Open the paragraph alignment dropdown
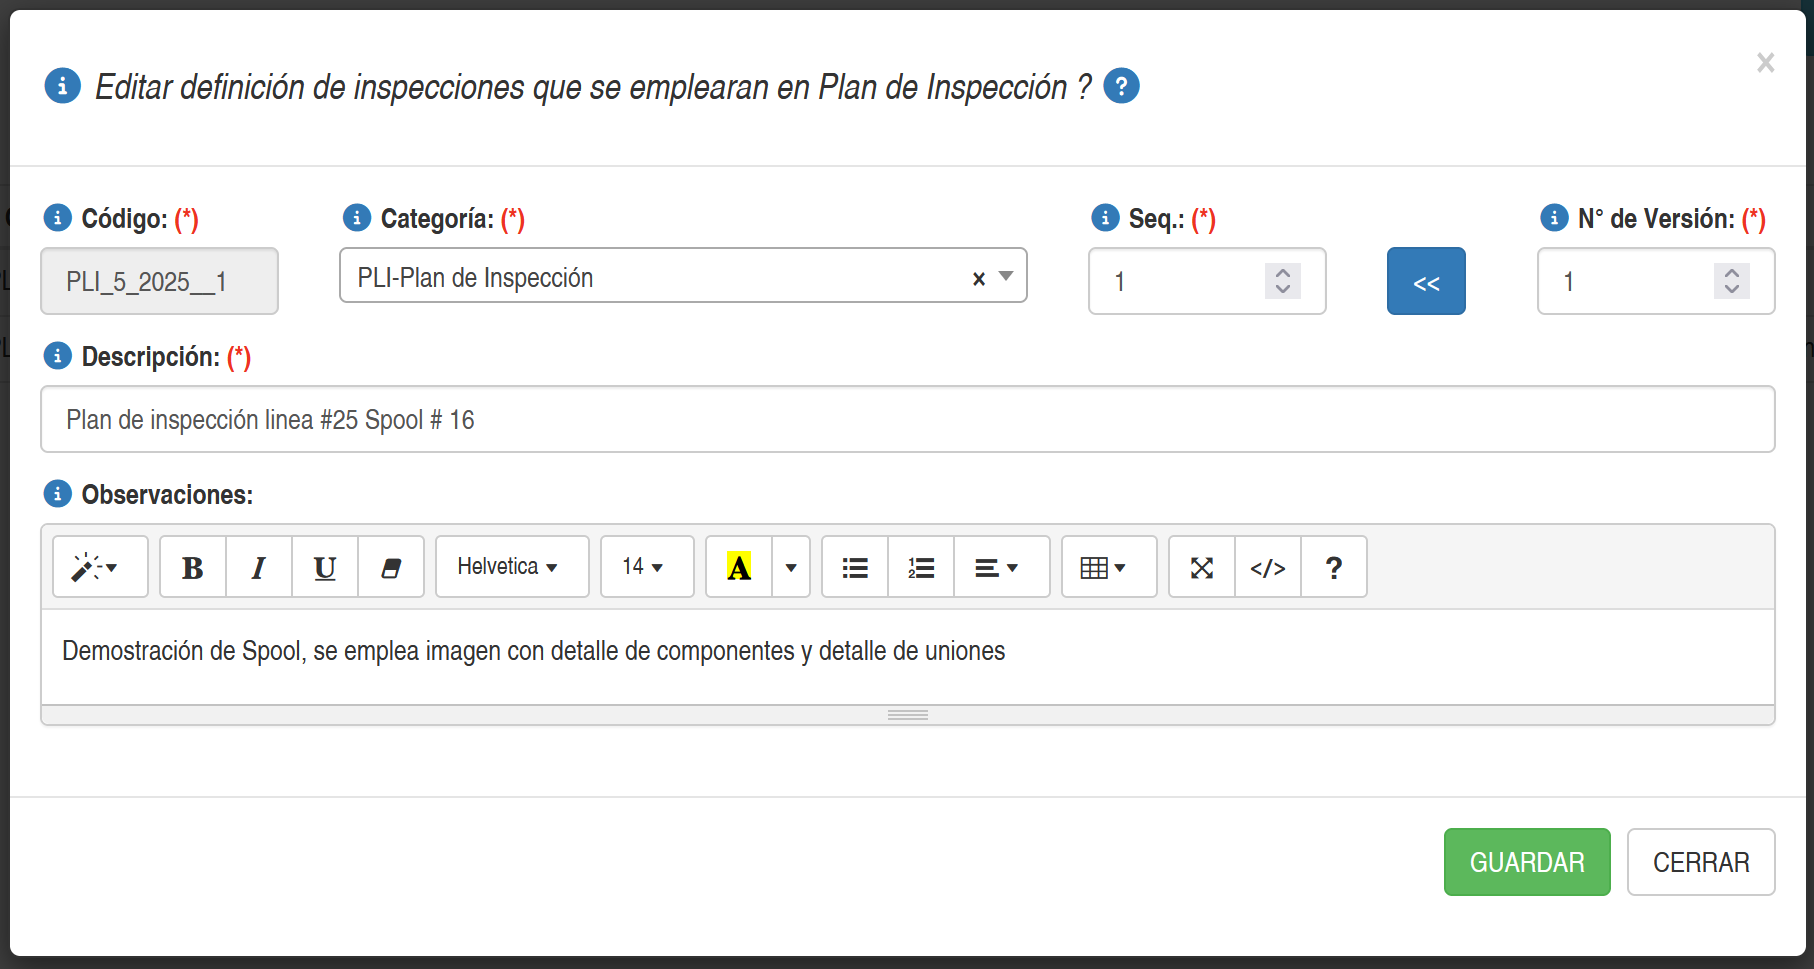This screenshot has height=969, width=1814. click(x=1001, y=567)
